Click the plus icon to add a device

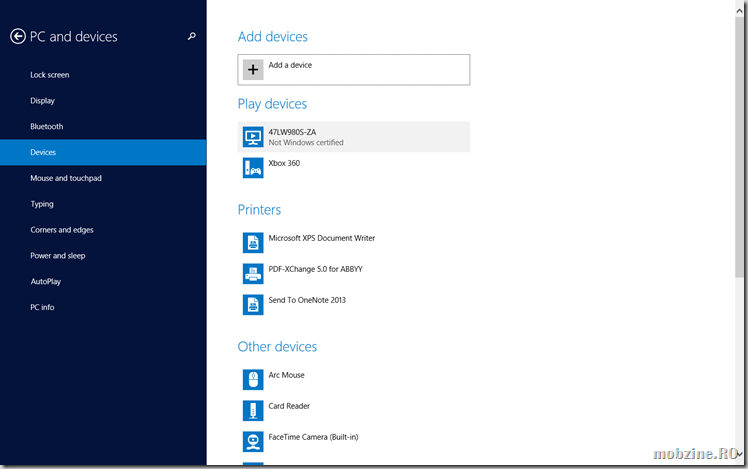(253, 70)
